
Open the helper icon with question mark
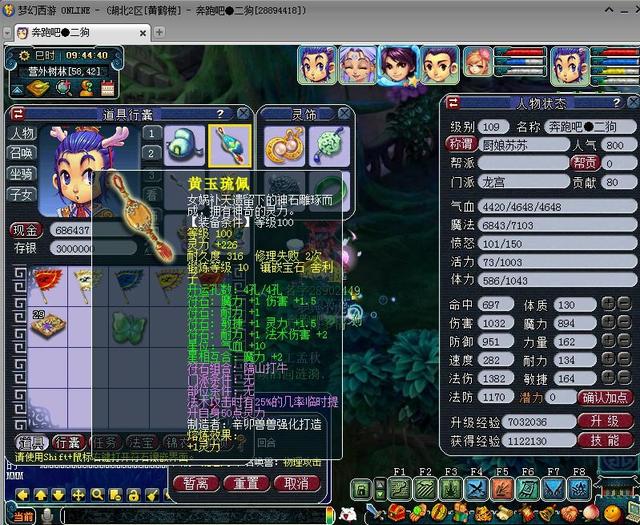click(86, 87)
